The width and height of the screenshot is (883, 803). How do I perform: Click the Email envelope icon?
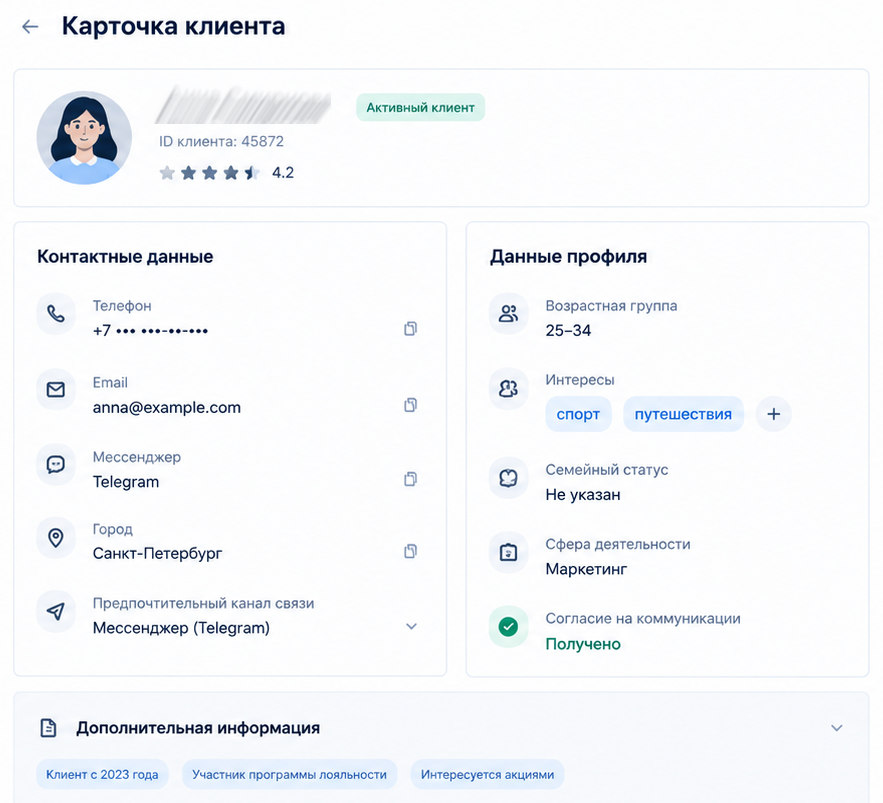tap(56, 389)
